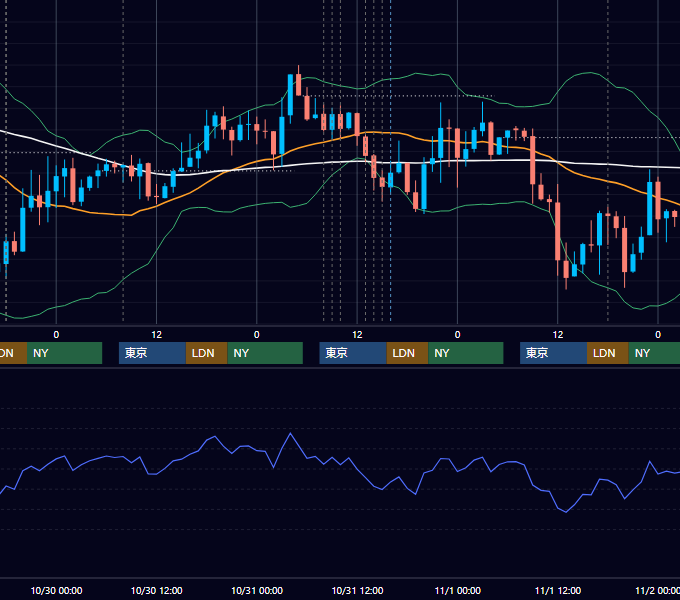Click the 10/31 12:00 date label
680x600 pixels.
pos(357,590)
